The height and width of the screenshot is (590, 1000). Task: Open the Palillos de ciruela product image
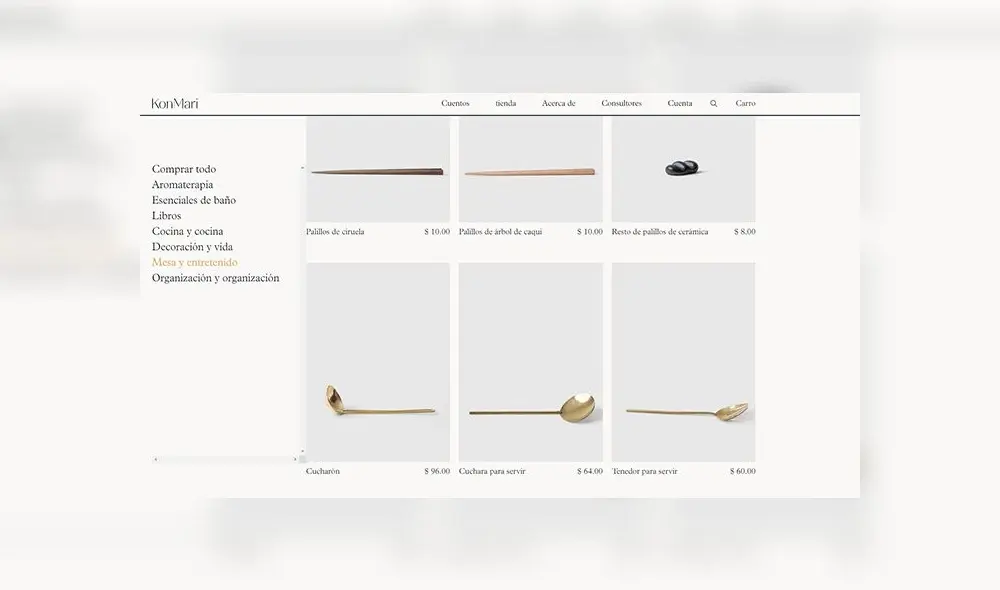pyautogui.click(x=377, y=170)
